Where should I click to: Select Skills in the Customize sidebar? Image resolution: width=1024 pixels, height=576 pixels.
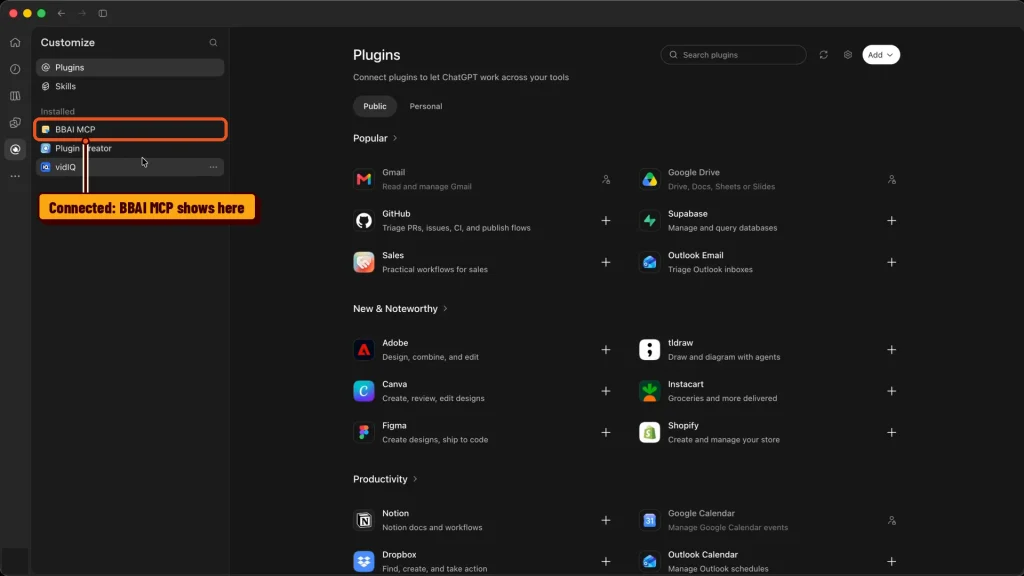[130, 86]
